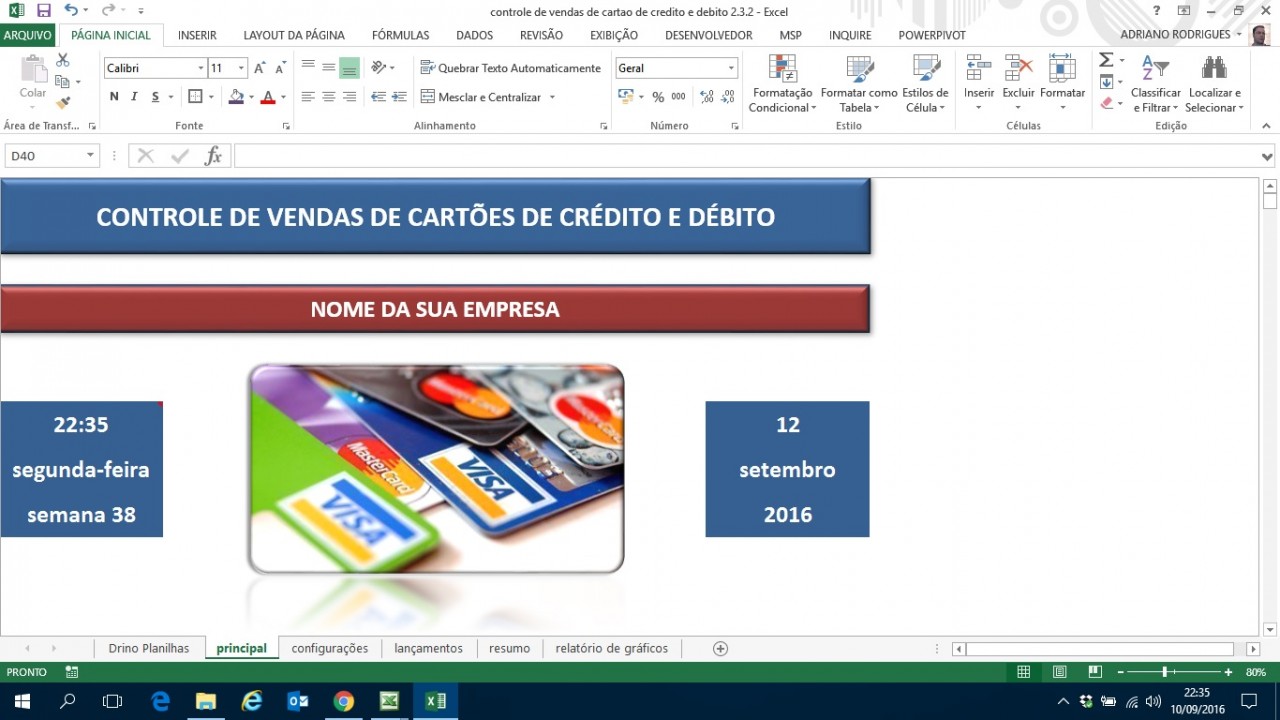Increase the cell indent
Viewport: 1280px width, 720px height.
[x=399, y=97]
